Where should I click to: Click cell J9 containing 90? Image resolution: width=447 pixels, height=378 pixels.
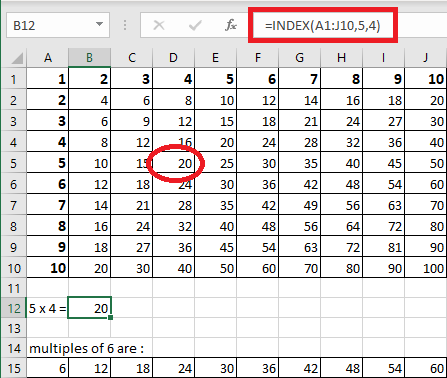tap(426, 247)
